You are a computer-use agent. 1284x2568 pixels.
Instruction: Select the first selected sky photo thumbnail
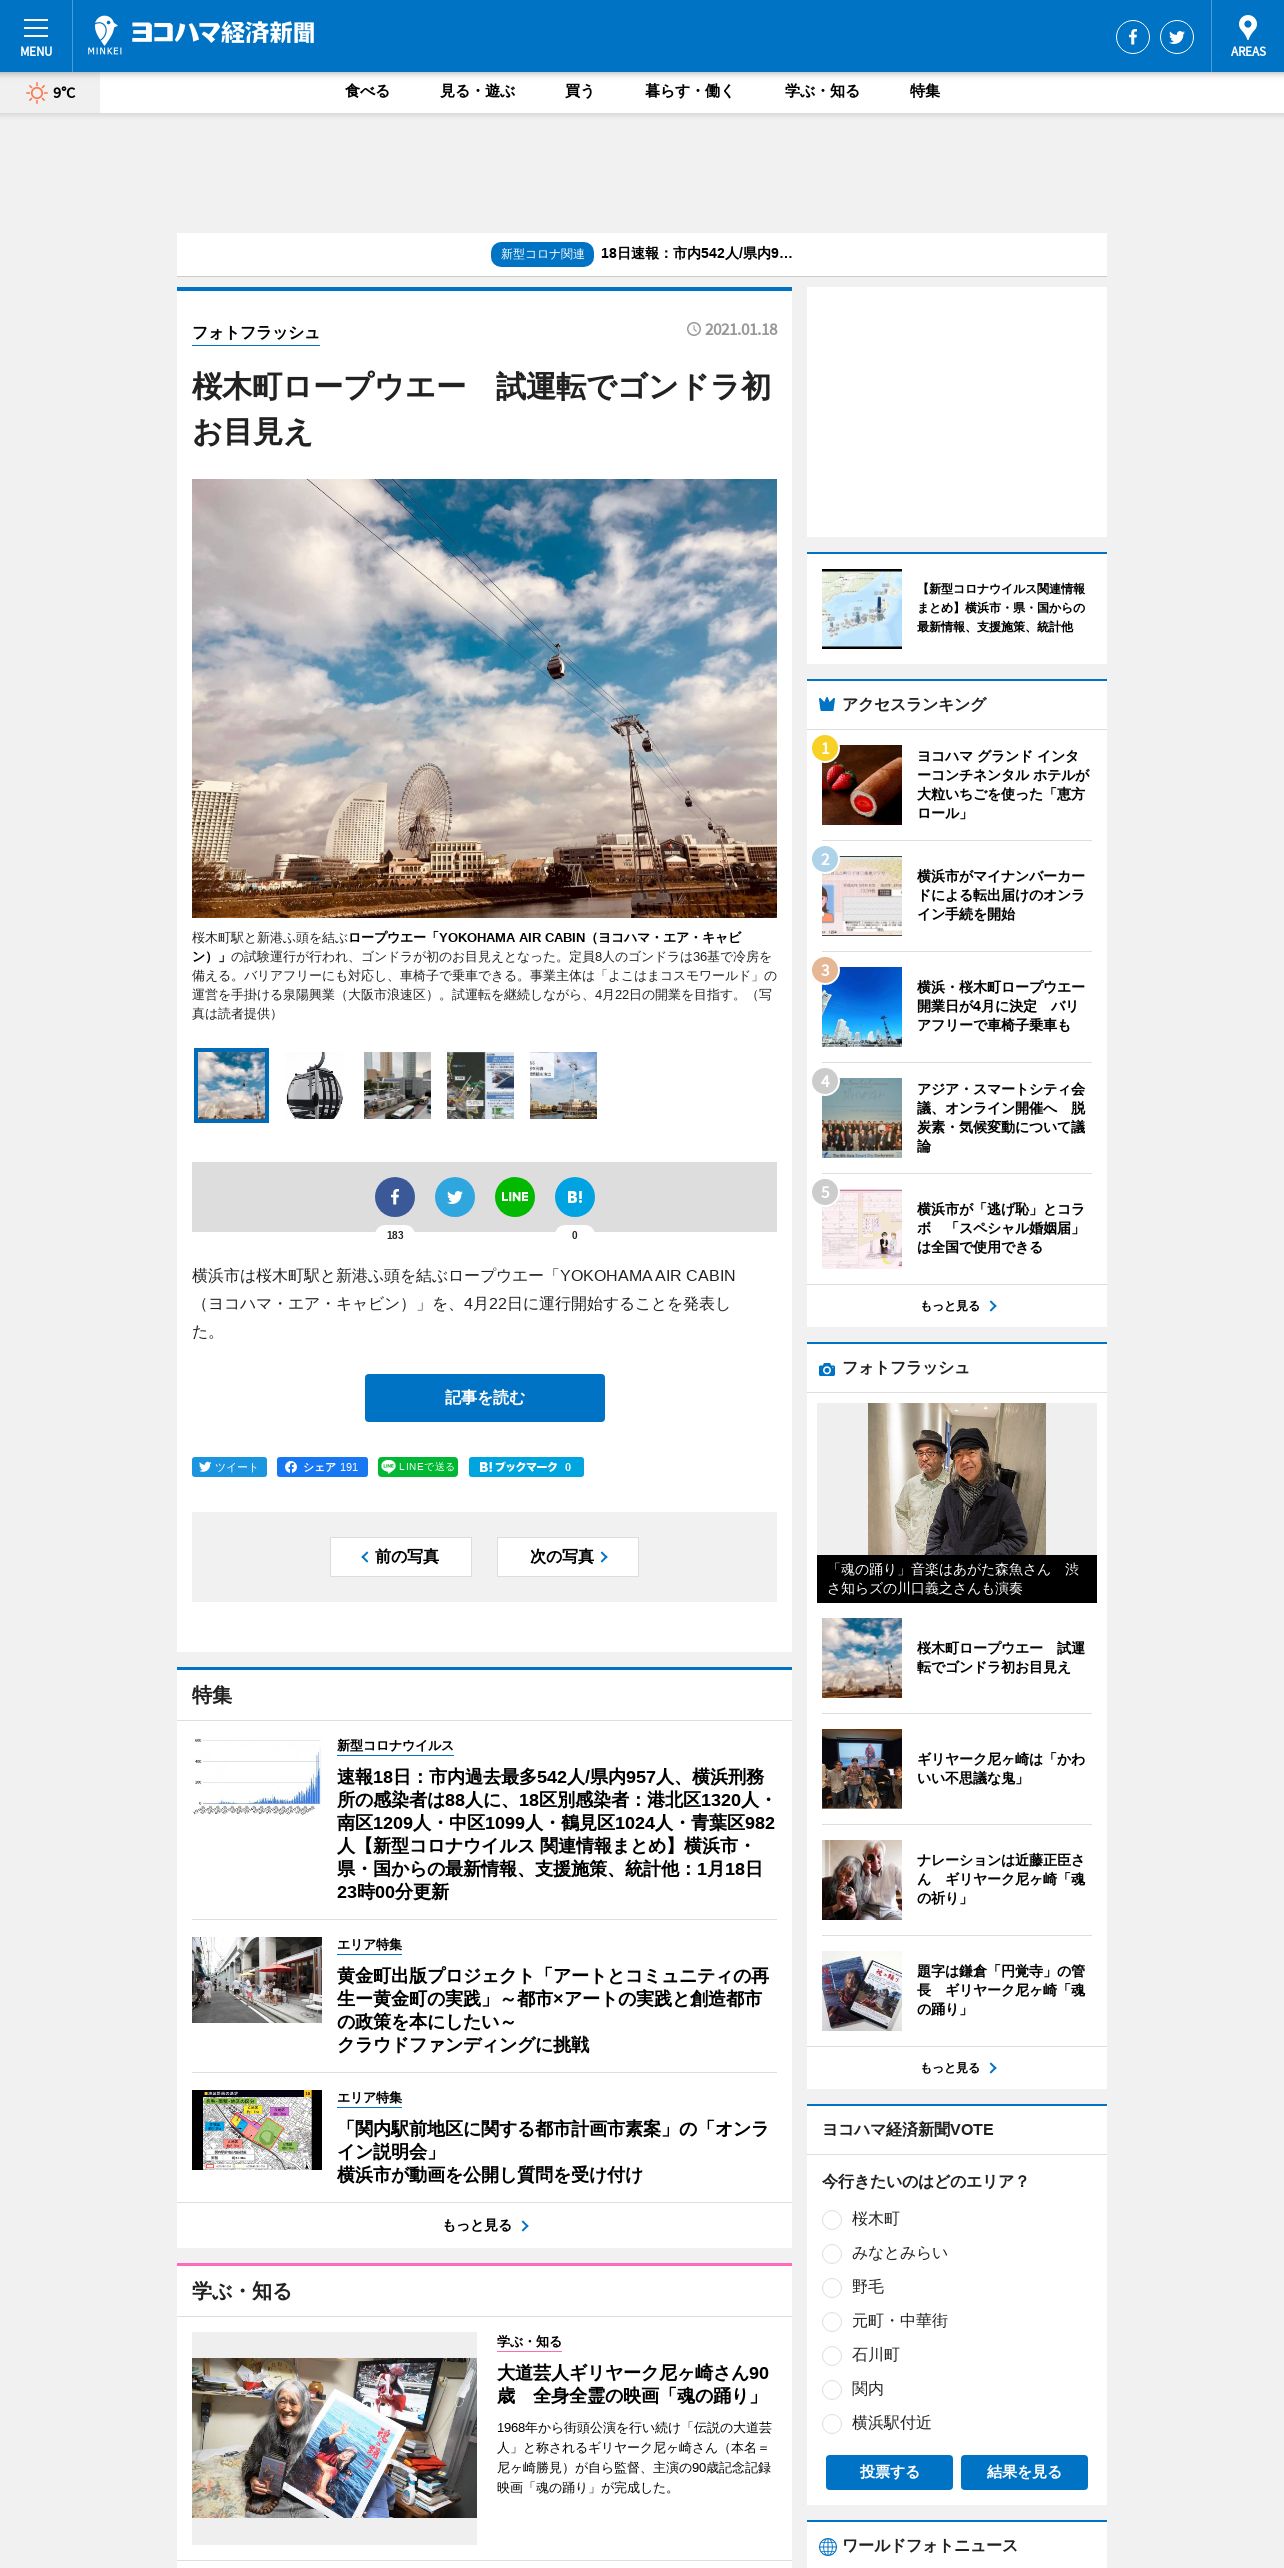(231, 1085)
